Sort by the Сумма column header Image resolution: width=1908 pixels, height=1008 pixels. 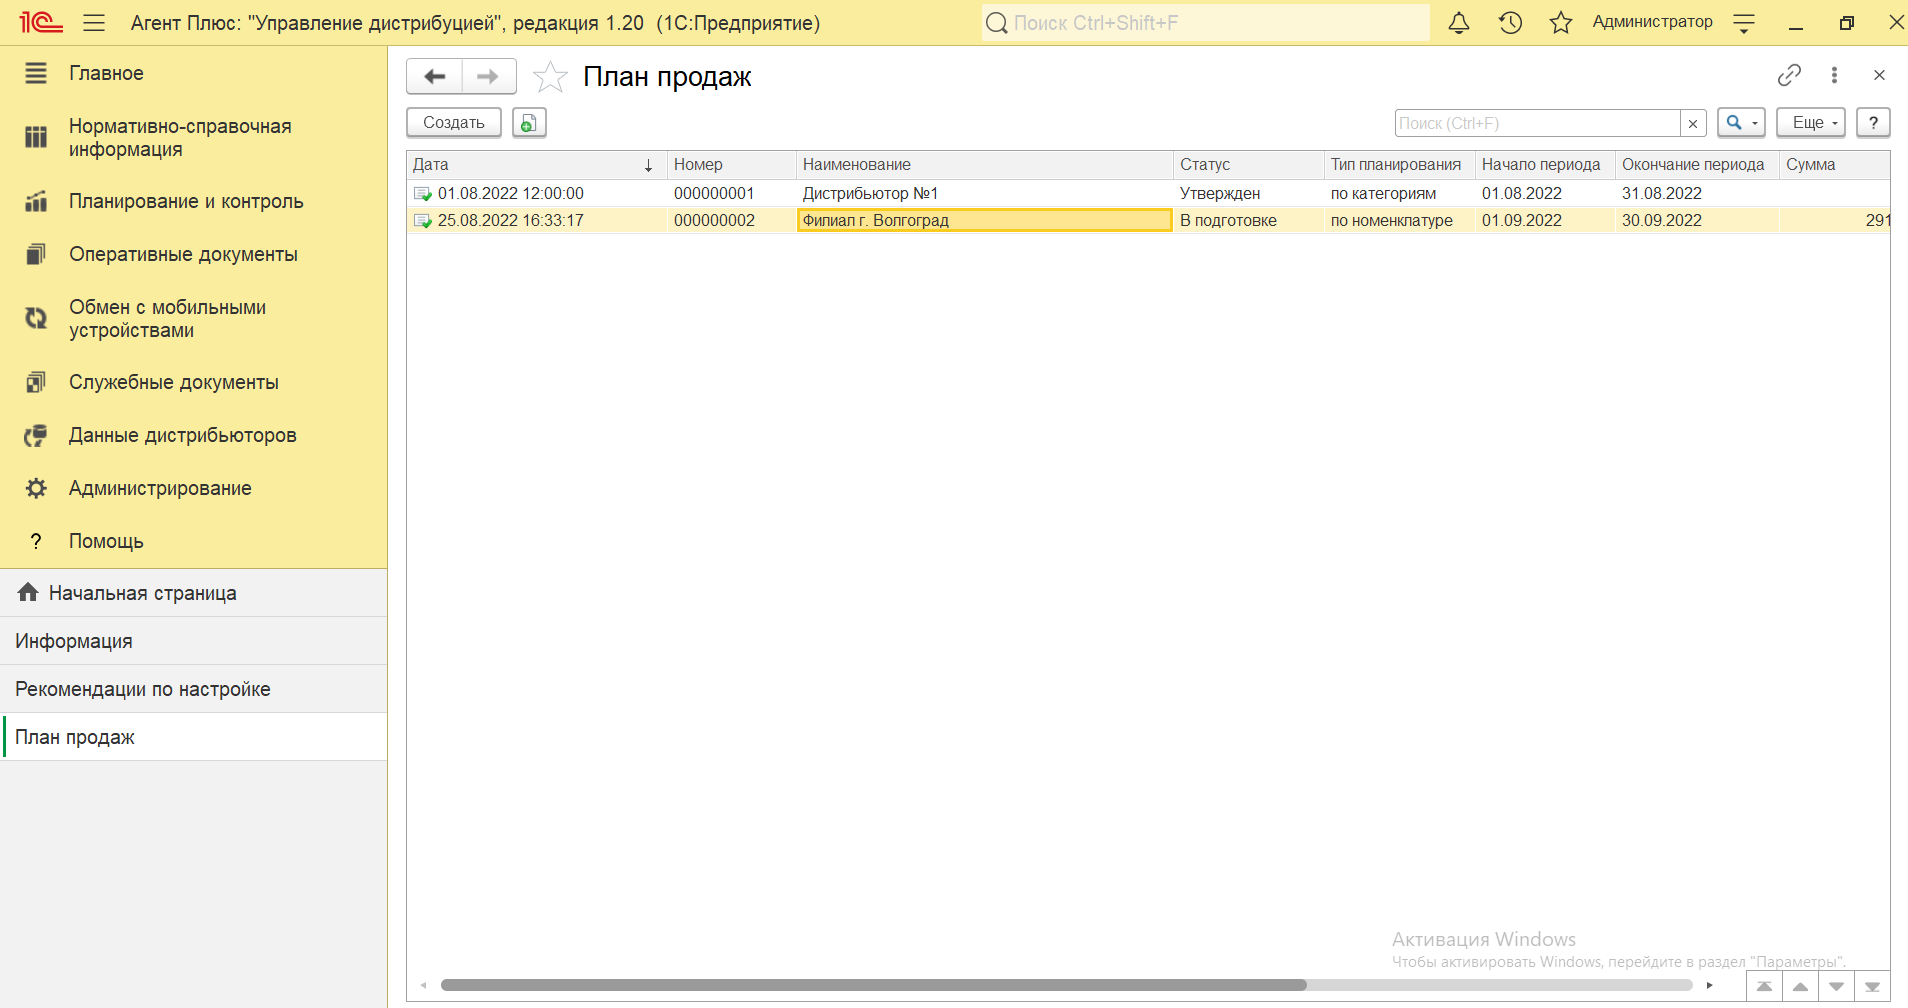(x=1835, y=165)
